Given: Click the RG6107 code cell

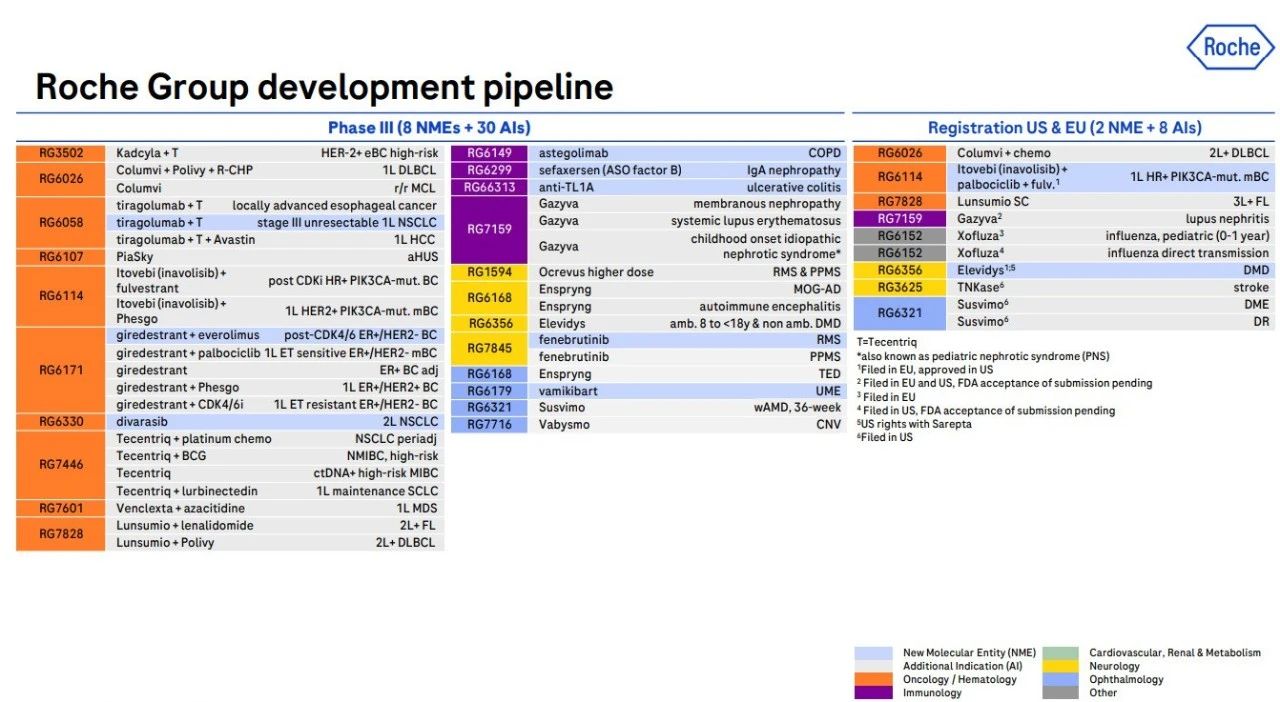Looking at the screenshot, I should pos(61,256).
